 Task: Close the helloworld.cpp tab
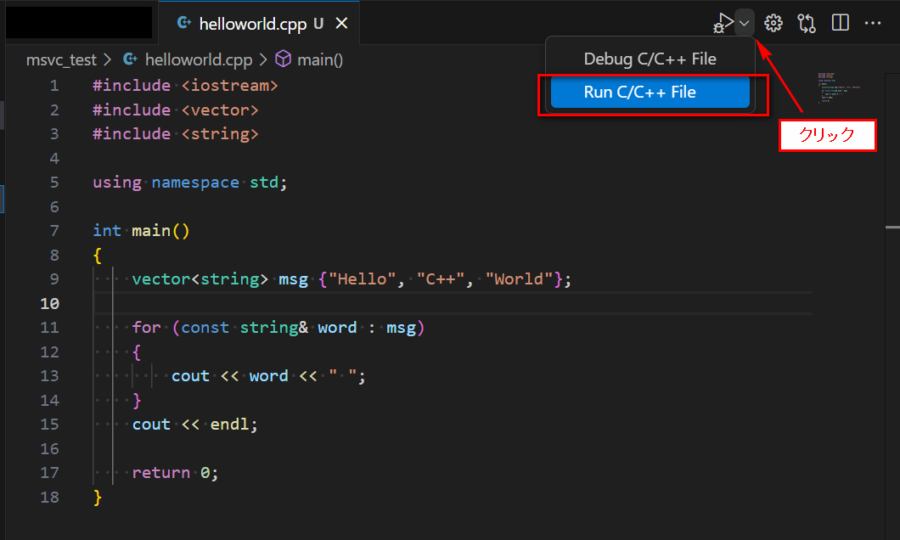[342, 24]
